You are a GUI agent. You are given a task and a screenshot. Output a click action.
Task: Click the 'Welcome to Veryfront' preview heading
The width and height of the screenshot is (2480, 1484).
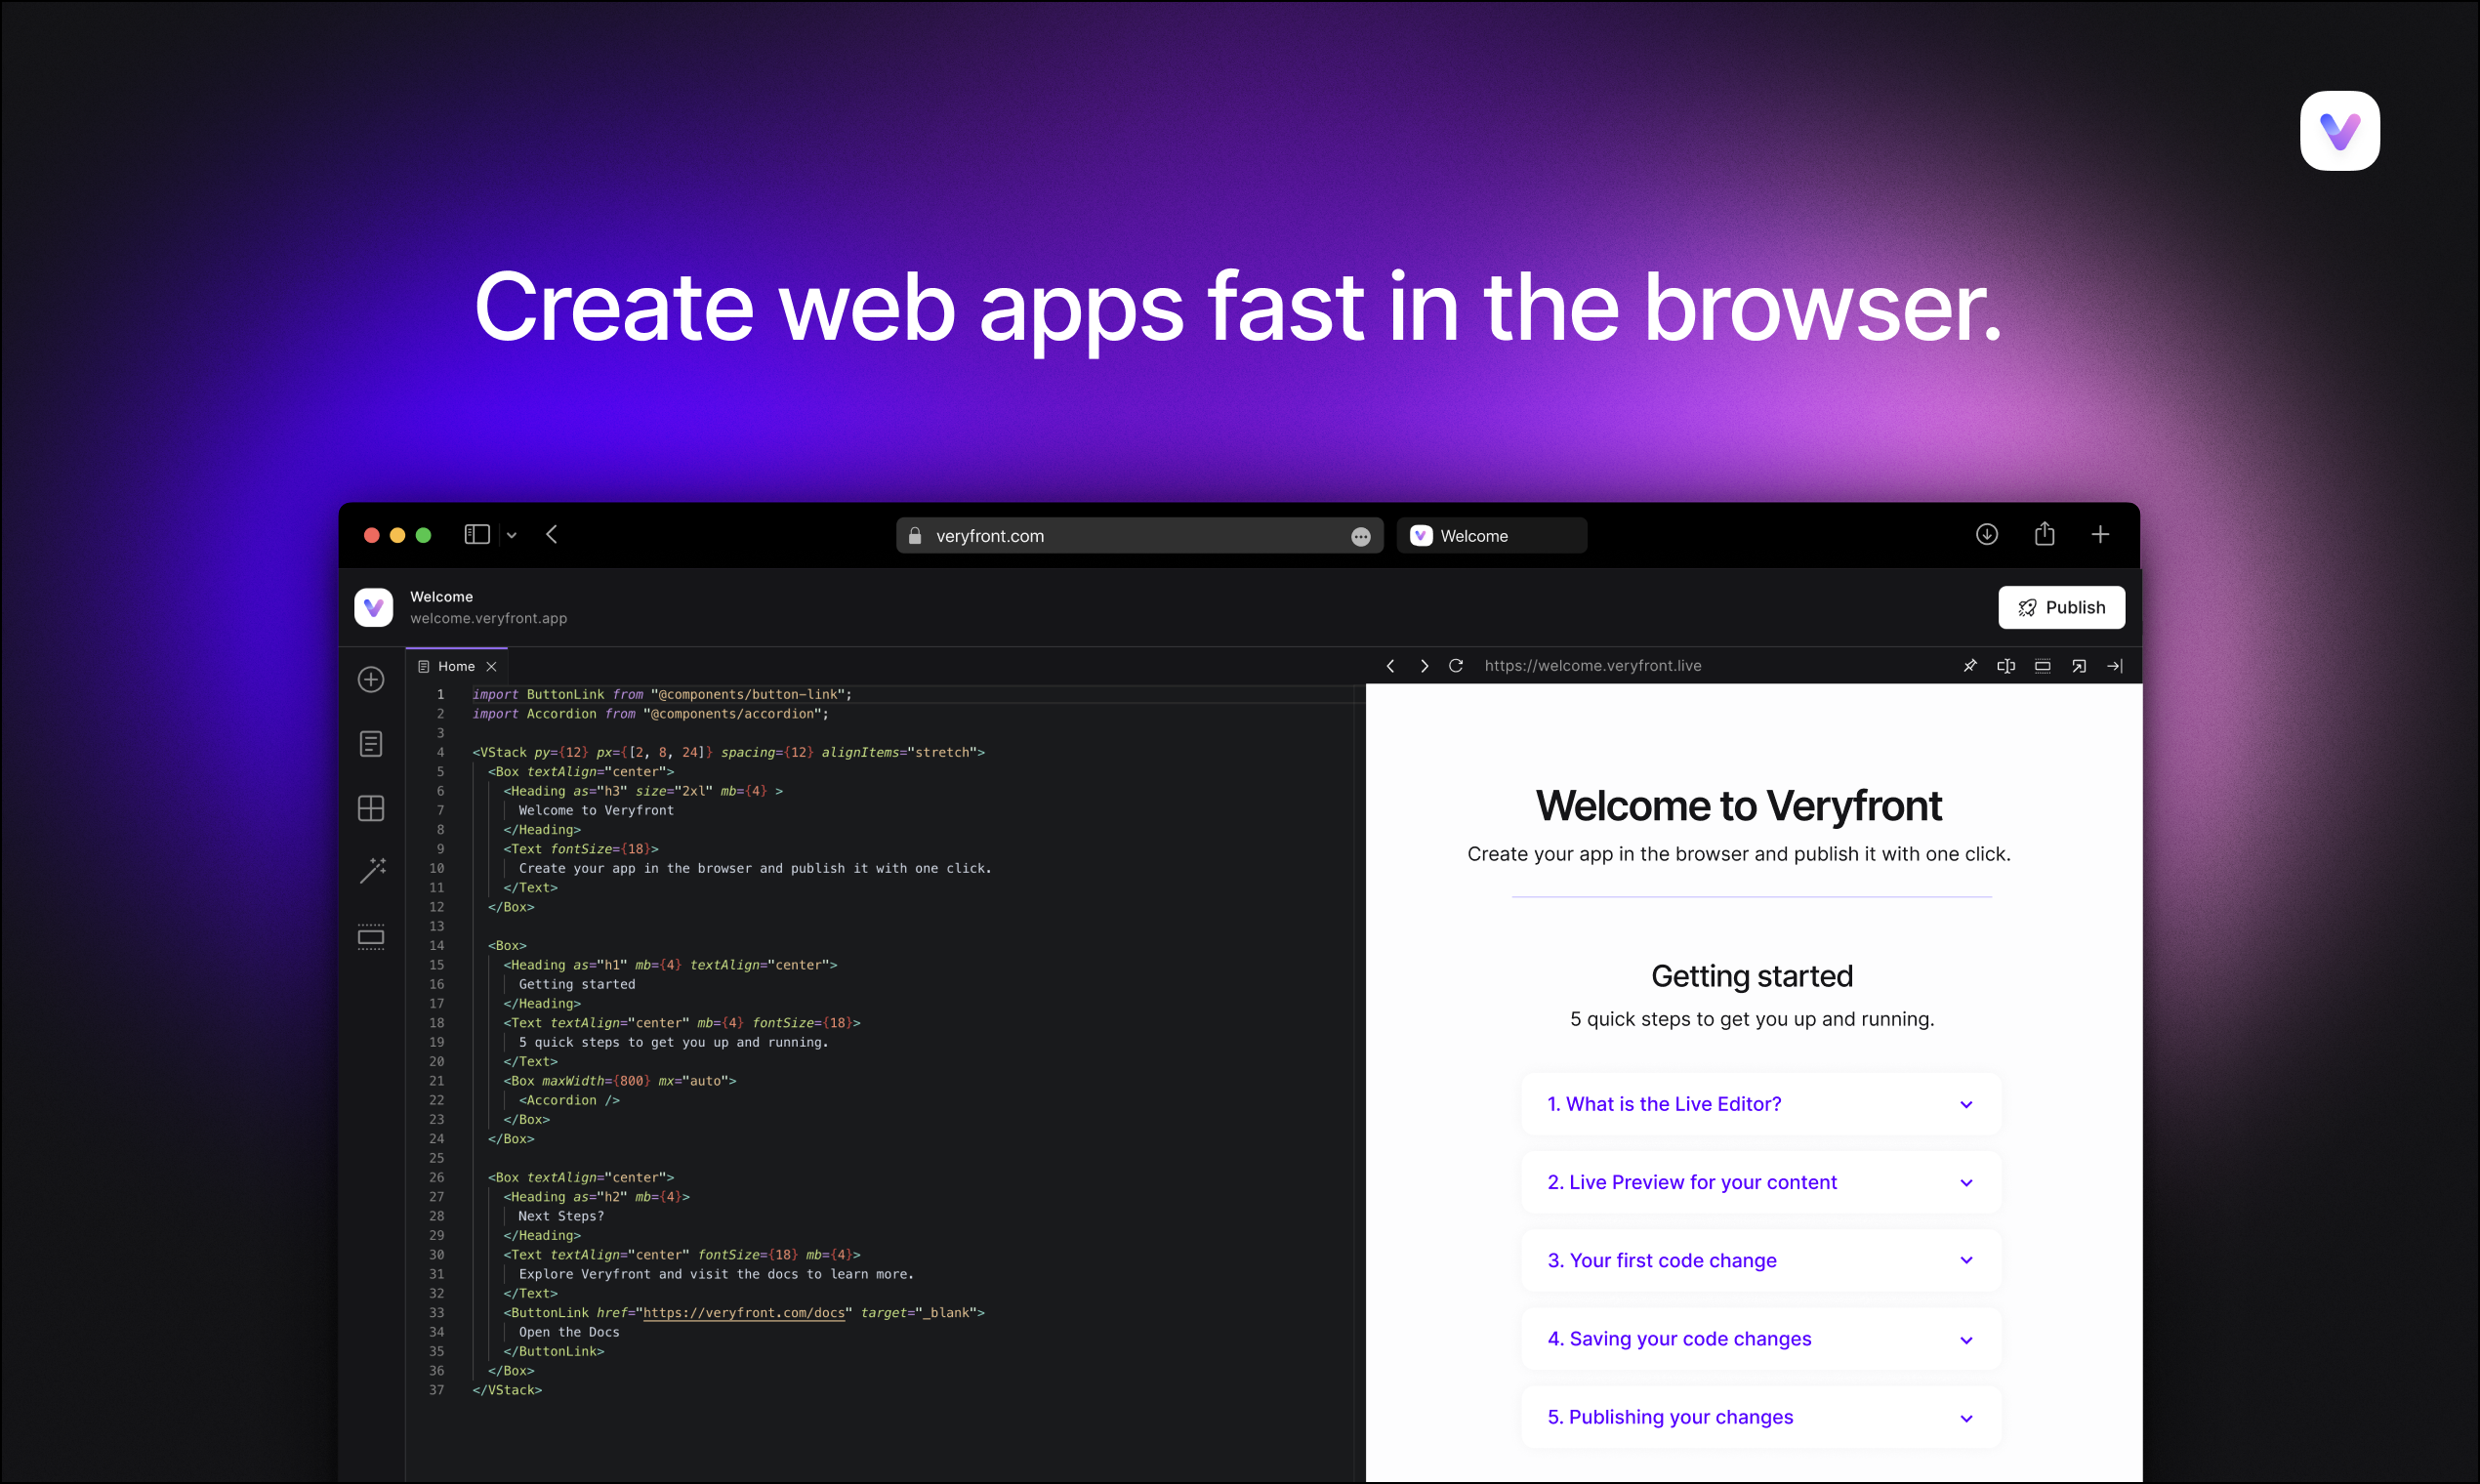[x=1738, y=806]
